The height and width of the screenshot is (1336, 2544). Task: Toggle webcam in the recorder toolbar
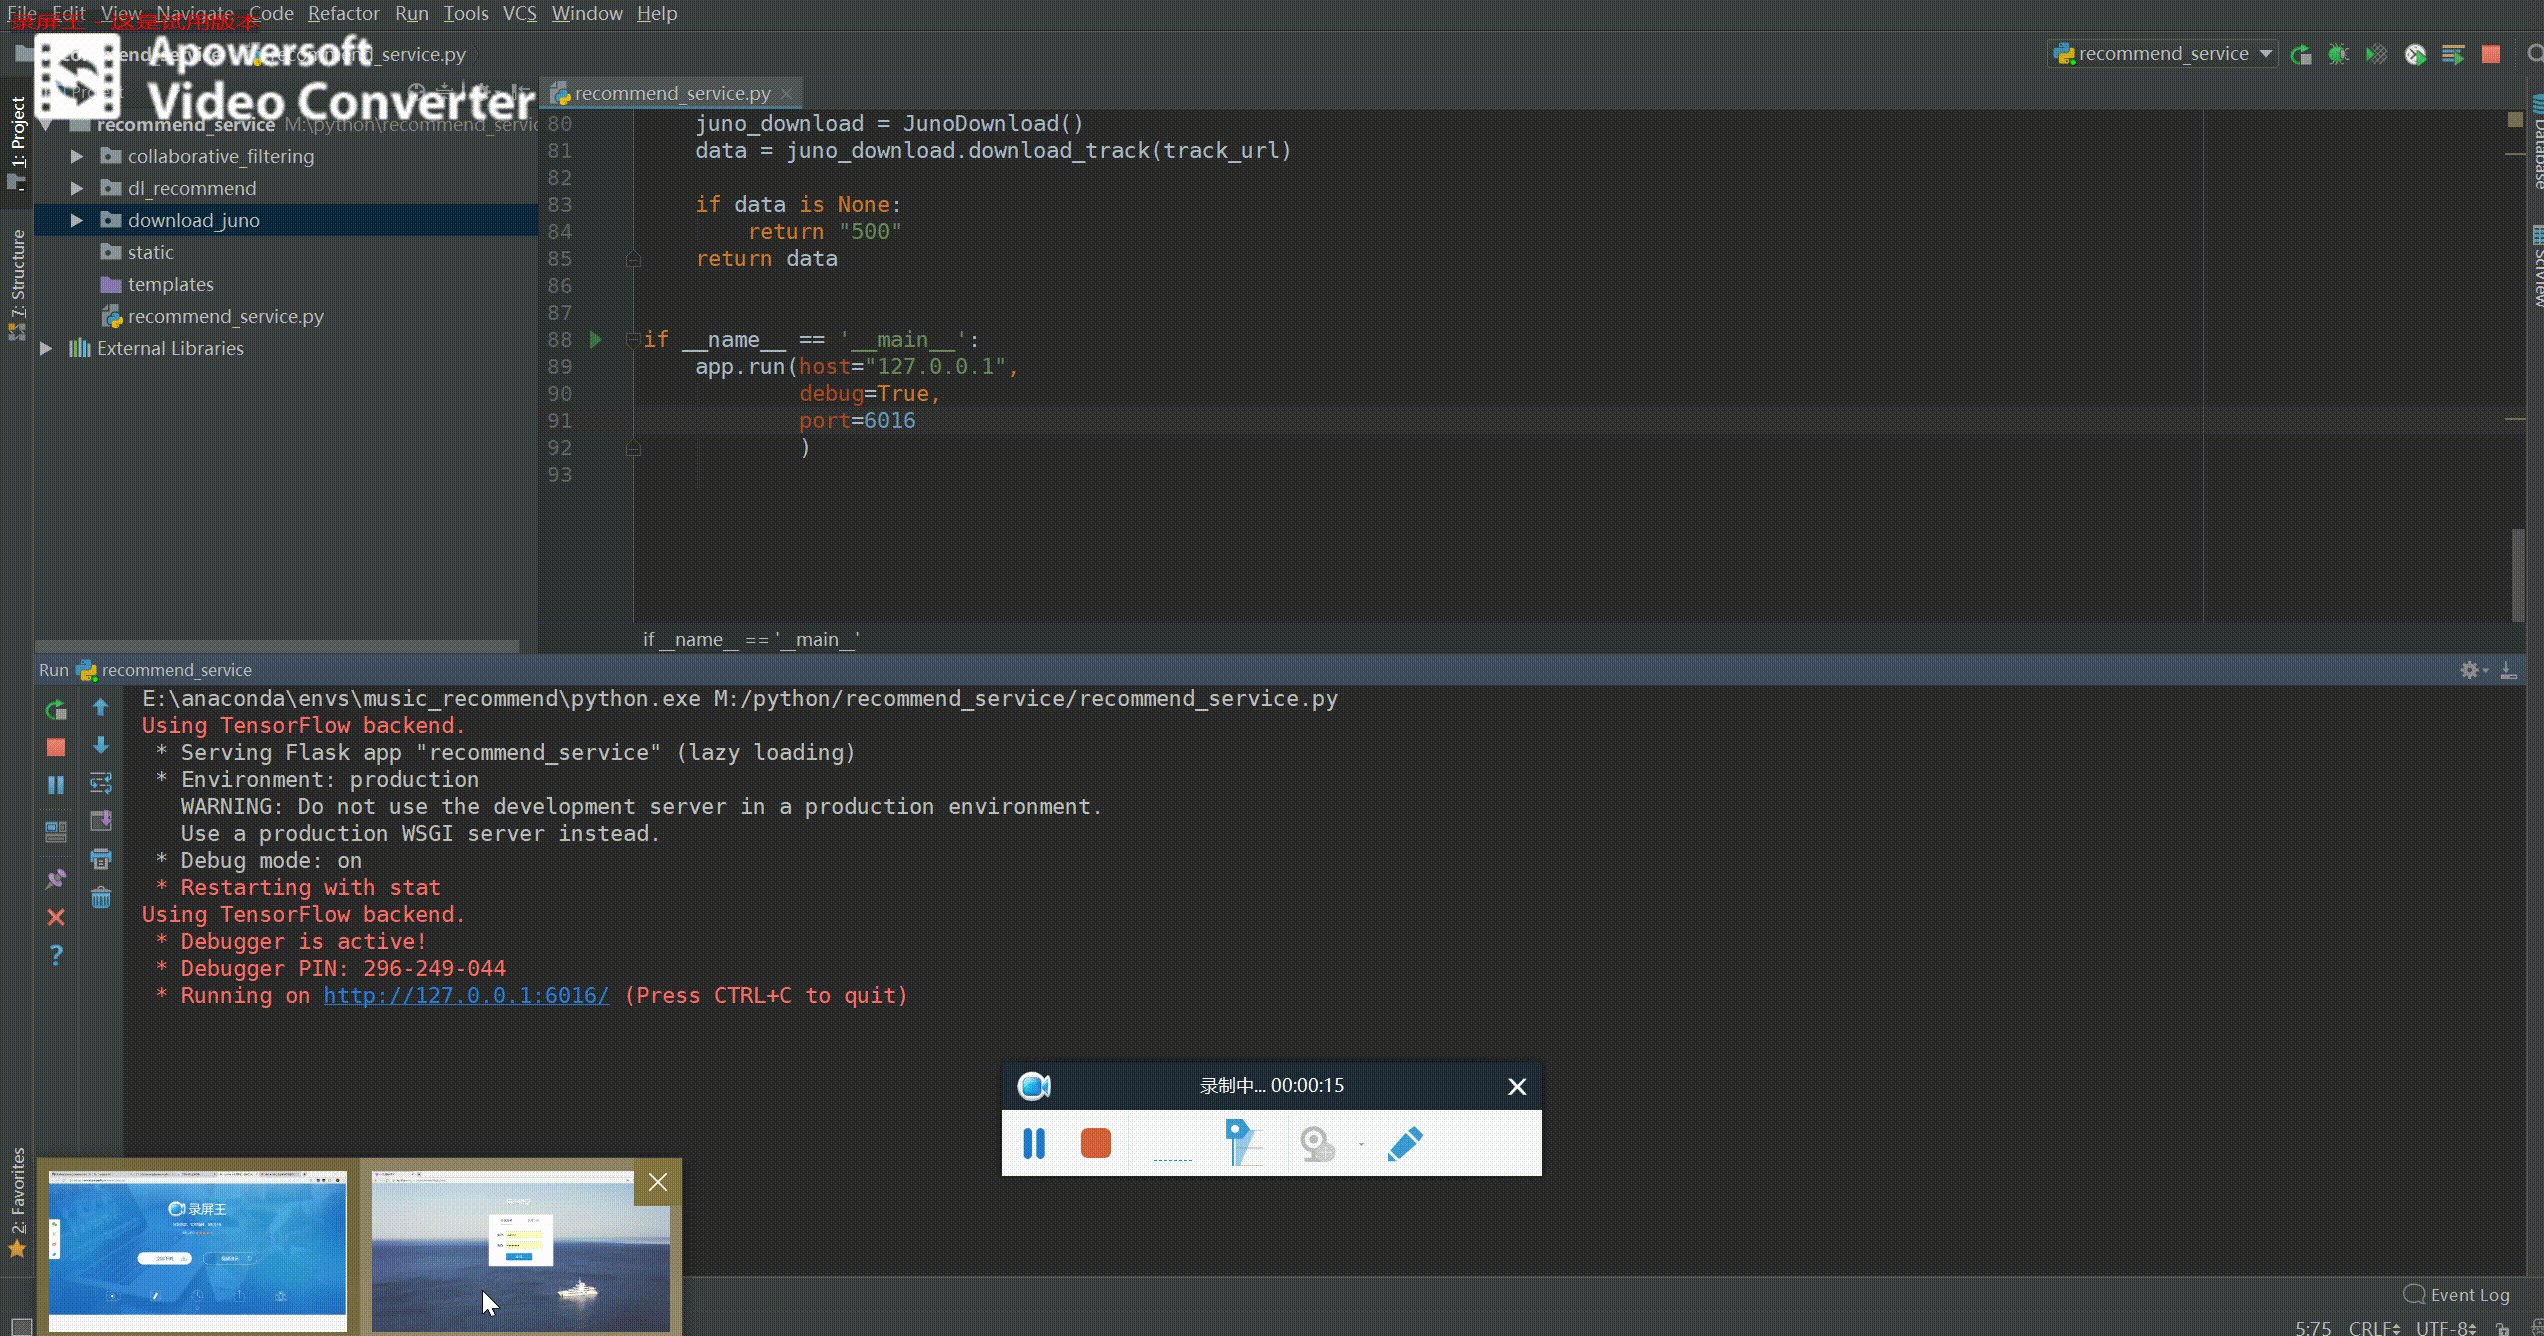[1317, 1143]
